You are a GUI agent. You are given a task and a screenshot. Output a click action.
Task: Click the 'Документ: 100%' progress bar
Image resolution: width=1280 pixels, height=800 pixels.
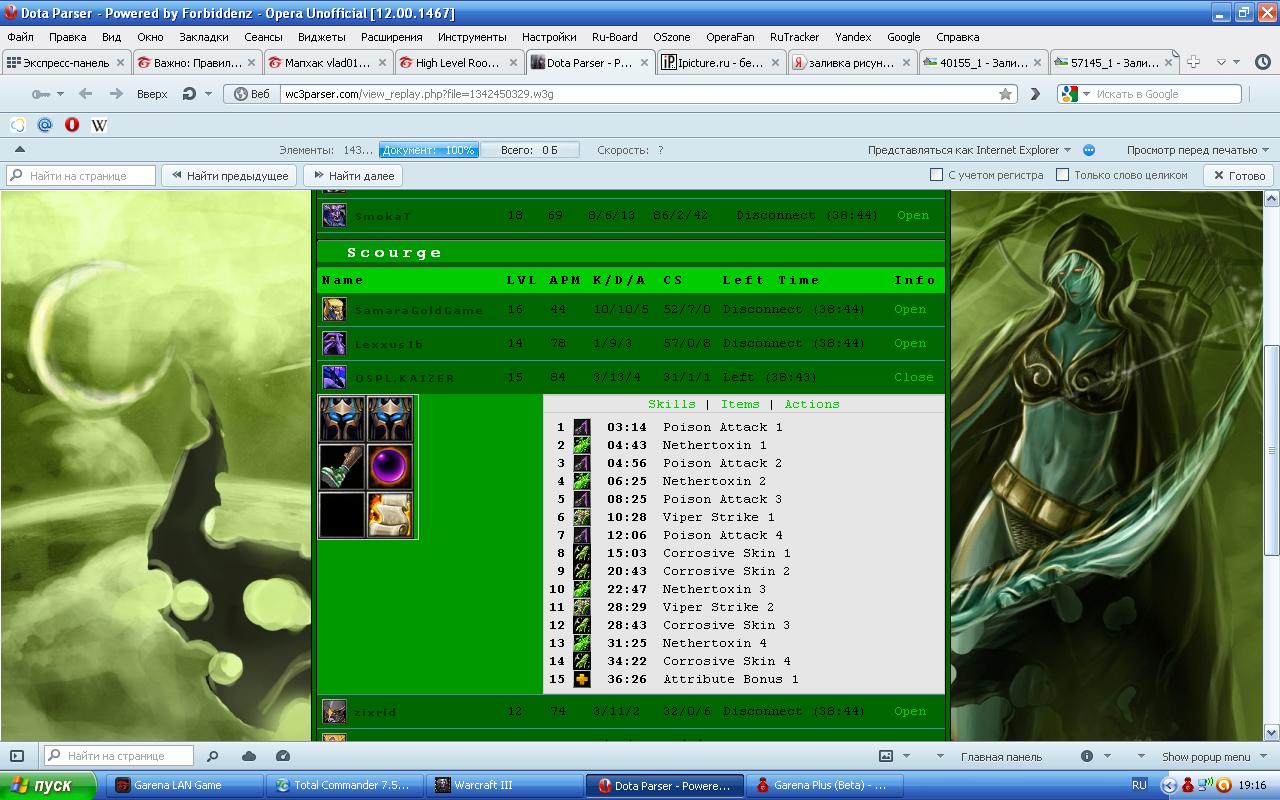point(429,150)
